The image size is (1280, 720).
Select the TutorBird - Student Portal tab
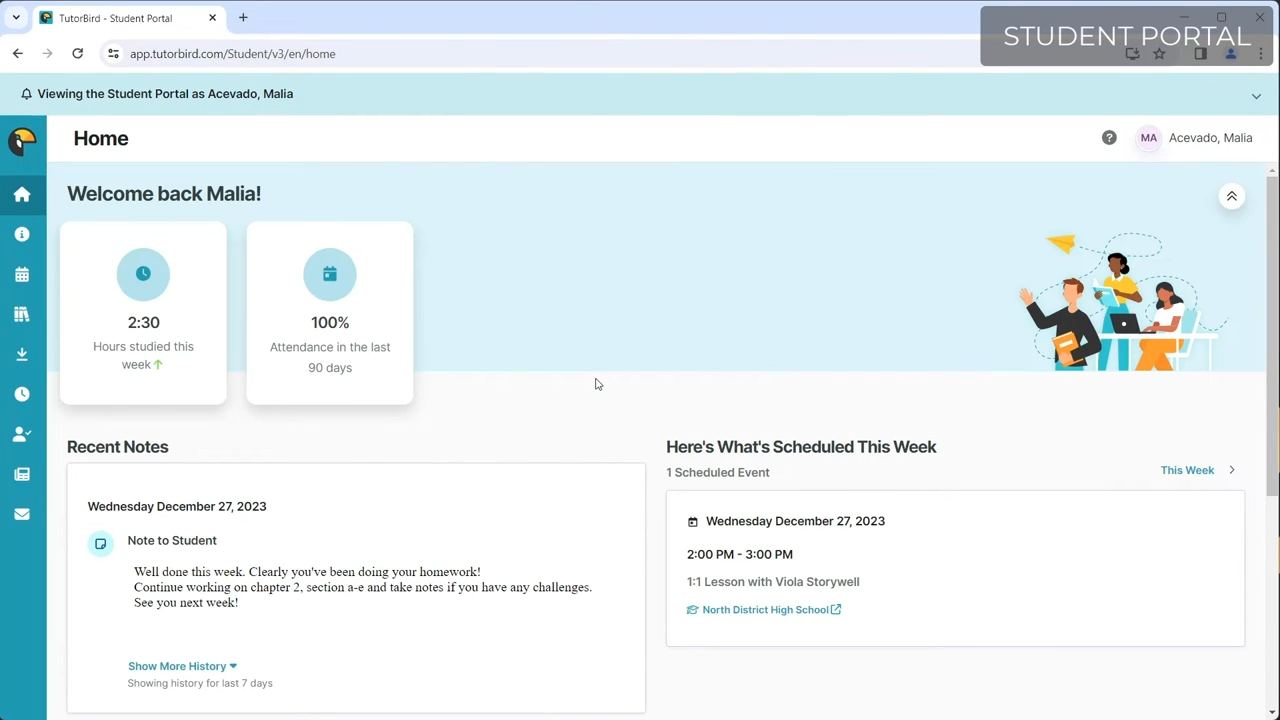click(x=115, y=17)
